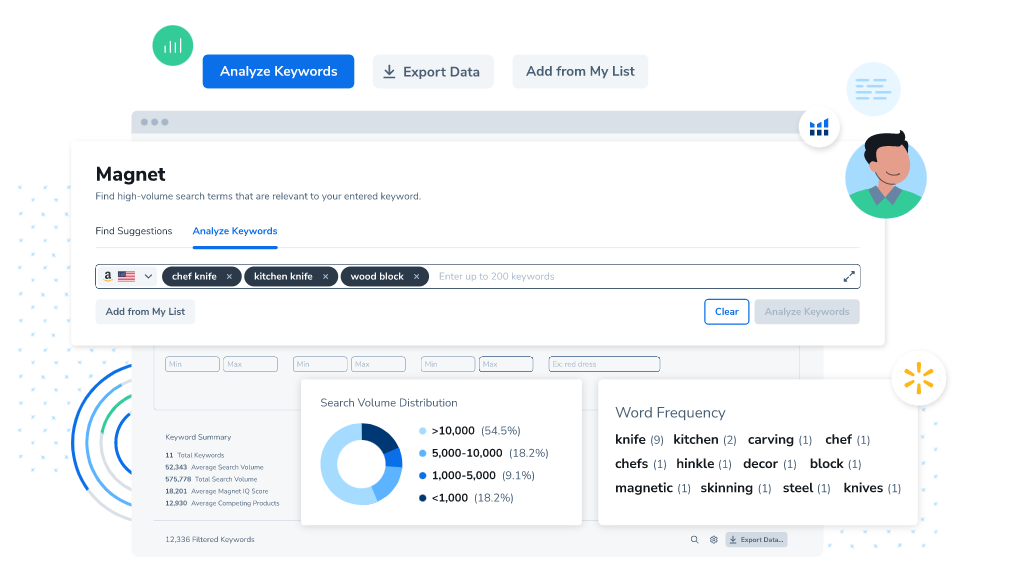Click the Search Volume Distribution heading

(x=389, y=403)
